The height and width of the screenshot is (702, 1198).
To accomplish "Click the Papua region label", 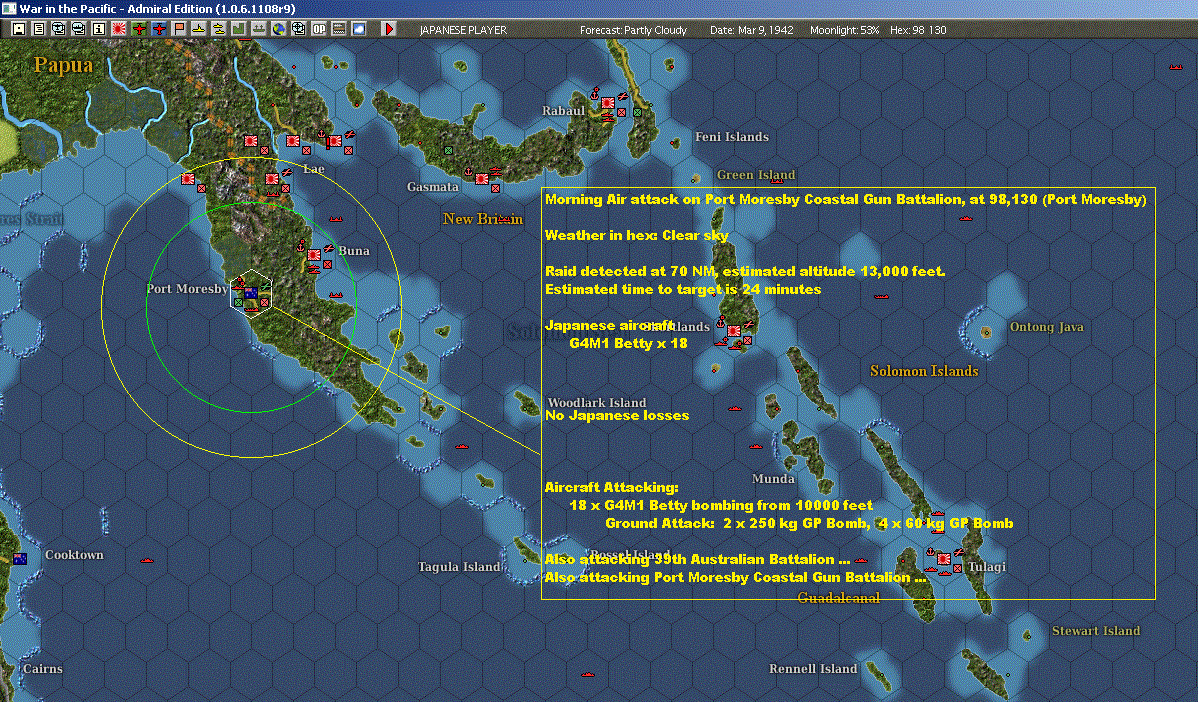I will [63, 66].
